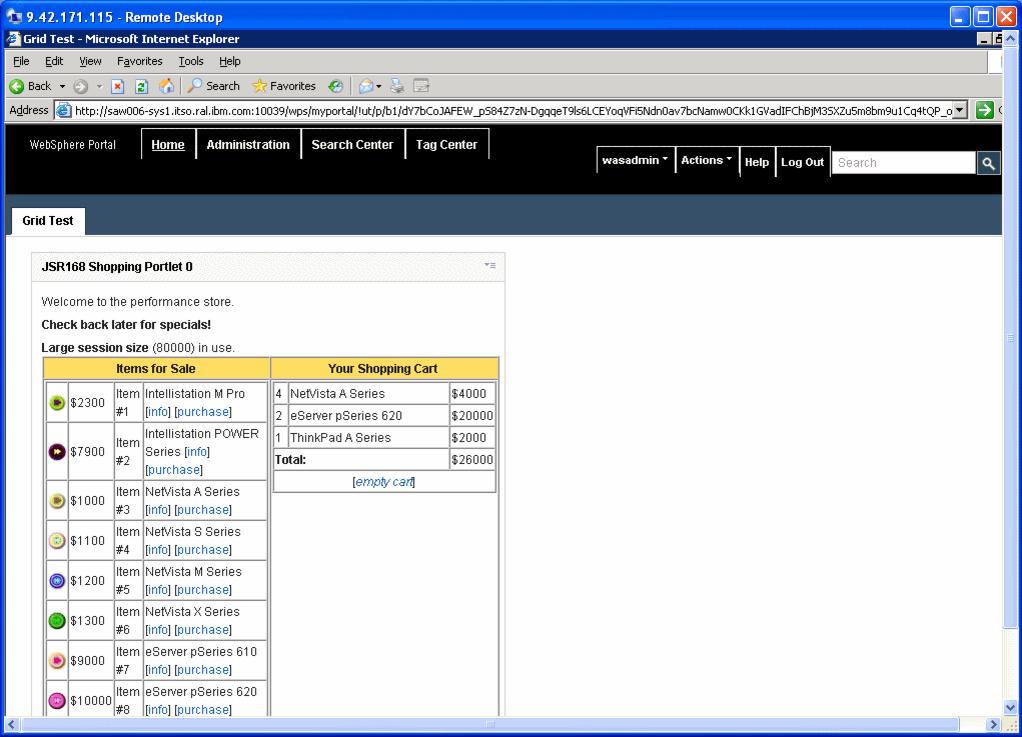Screen dimensions: 1022x737
Task: Click purchase for NetVista M Series
Action: (203, 590)
